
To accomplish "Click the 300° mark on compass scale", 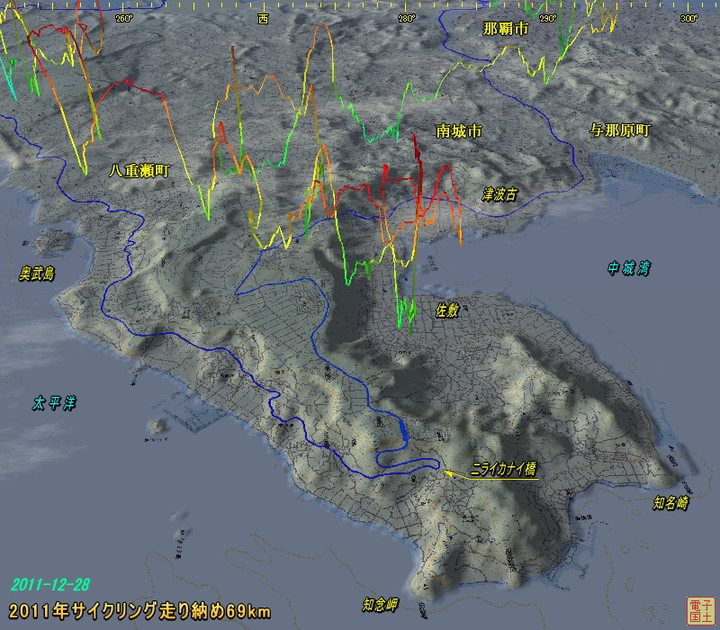I will click(x=688, y=18).
